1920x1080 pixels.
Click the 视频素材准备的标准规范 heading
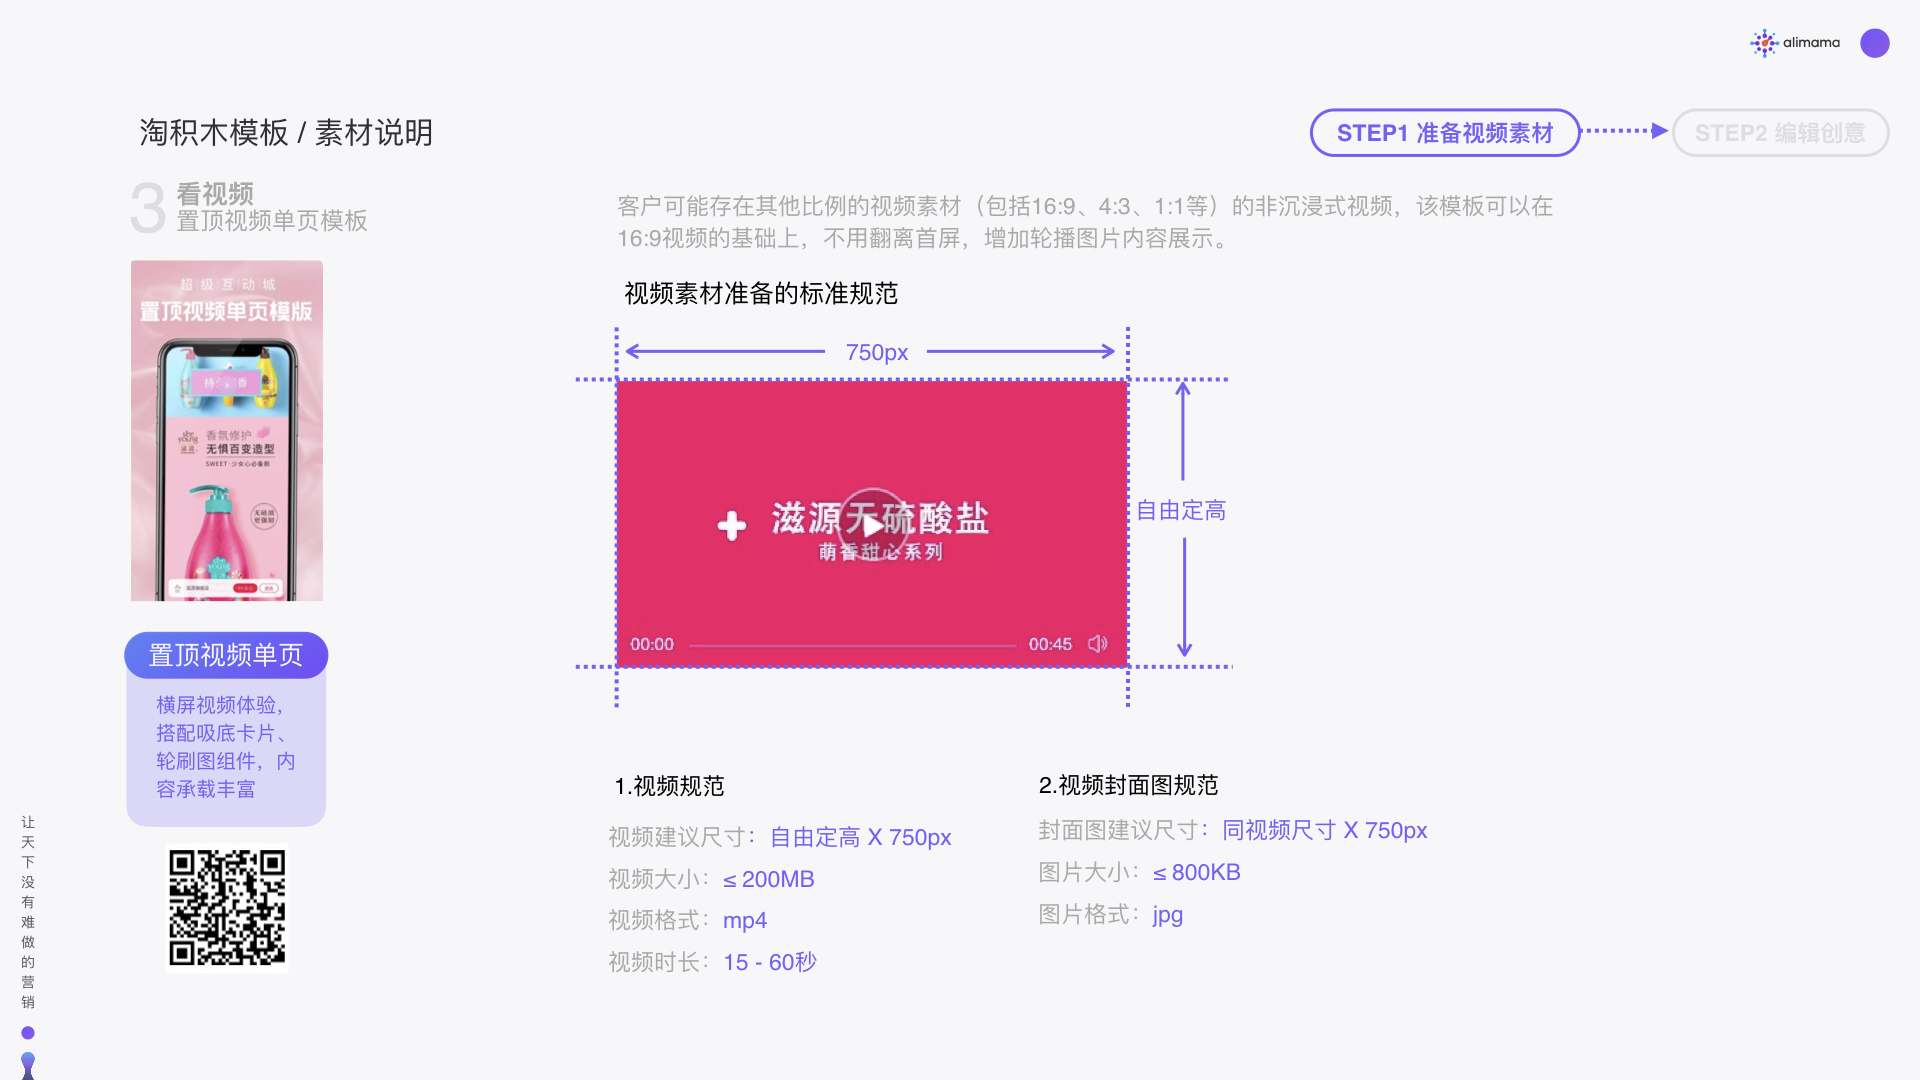[x=759, y=294]
